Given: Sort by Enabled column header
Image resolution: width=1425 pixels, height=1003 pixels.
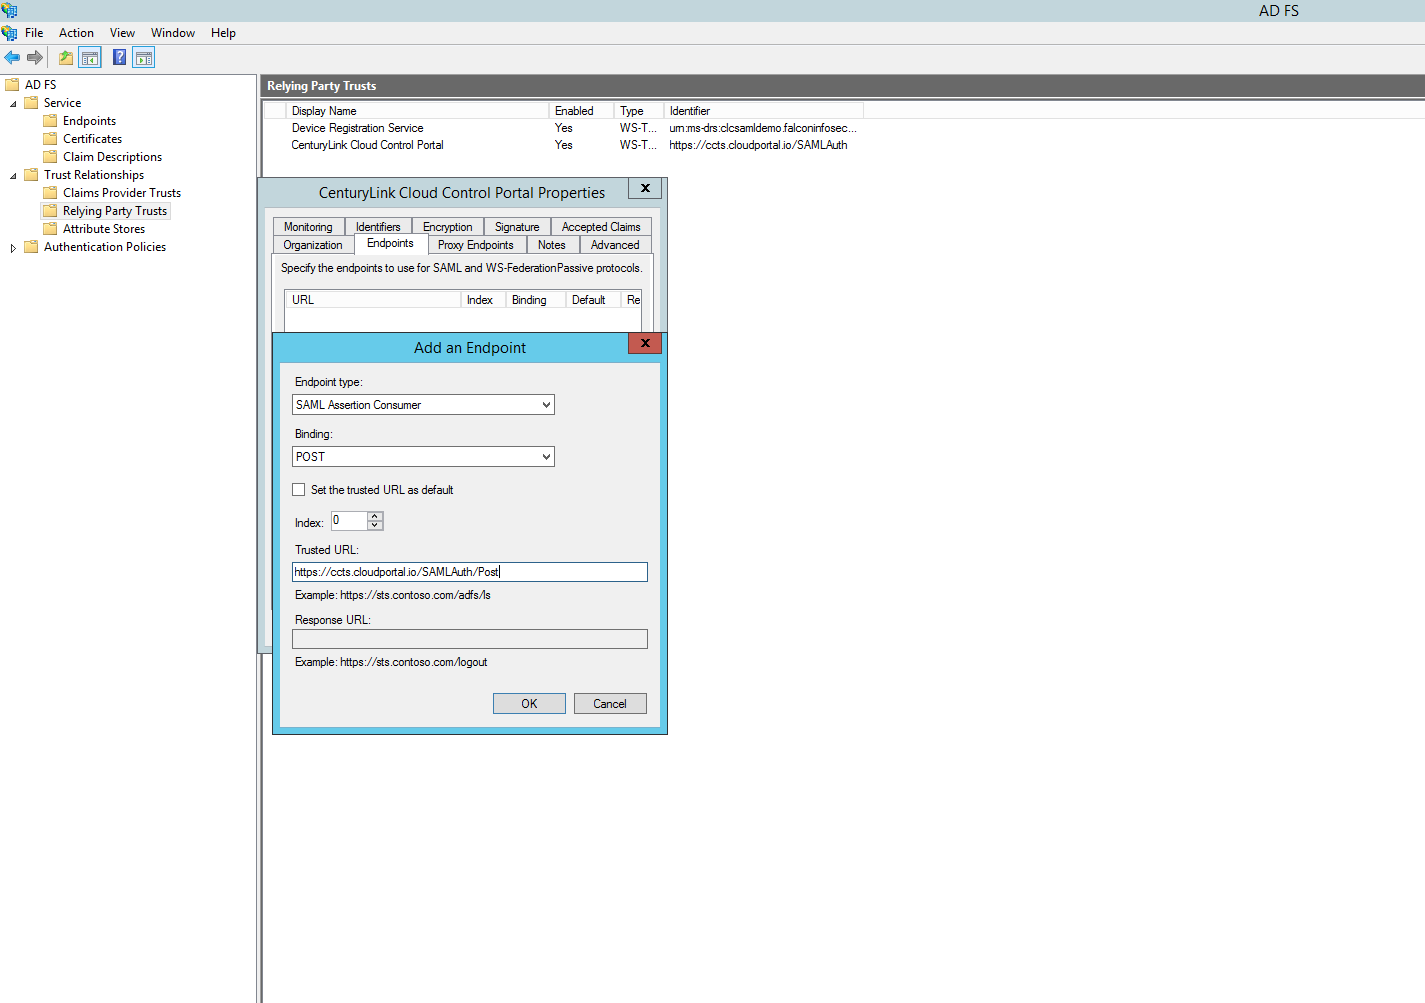Looking at the screenshot, I should pyautogui.click(x=581, y=111).
